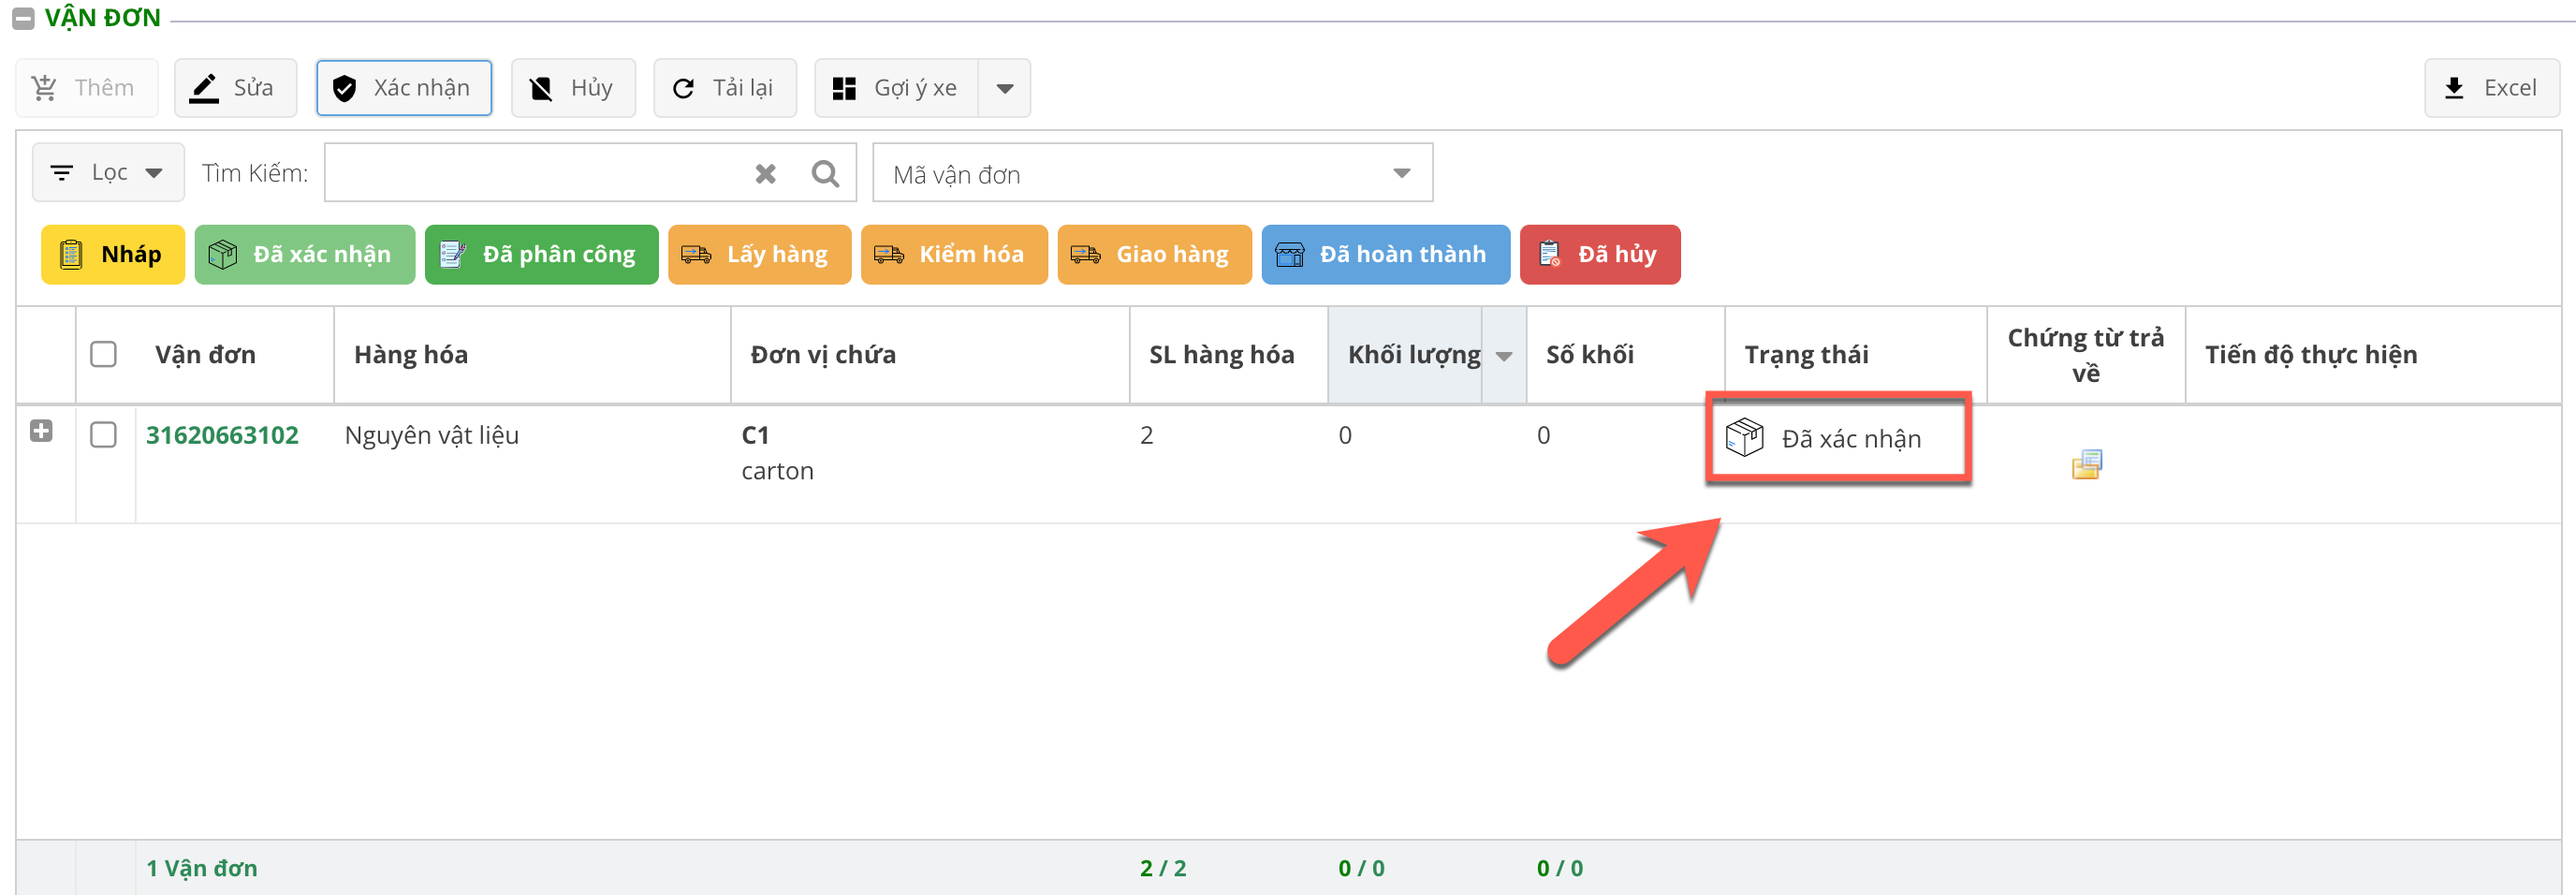The image size is (2576, 895).
Task: Check the box for waybill 31620663102
Action: (x=104, y=435)
